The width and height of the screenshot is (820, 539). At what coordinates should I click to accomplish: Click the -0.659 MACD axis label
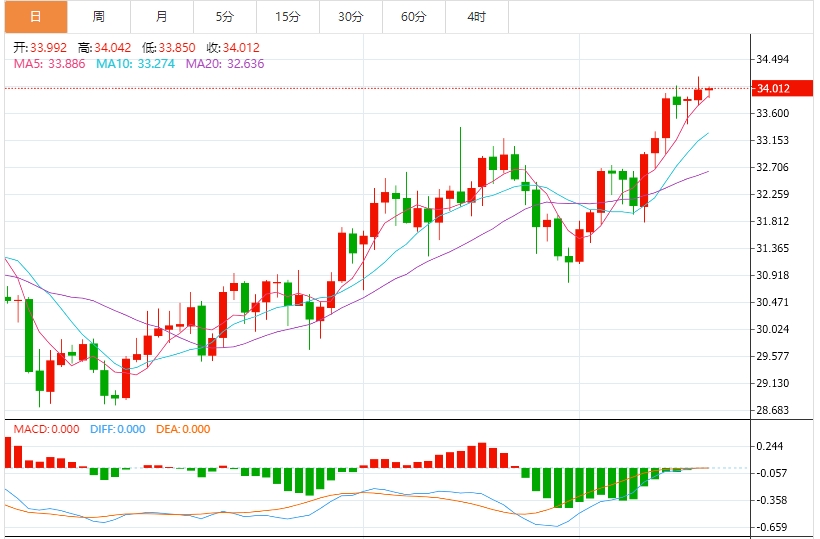pyautogui.click(x=772, y=527)
